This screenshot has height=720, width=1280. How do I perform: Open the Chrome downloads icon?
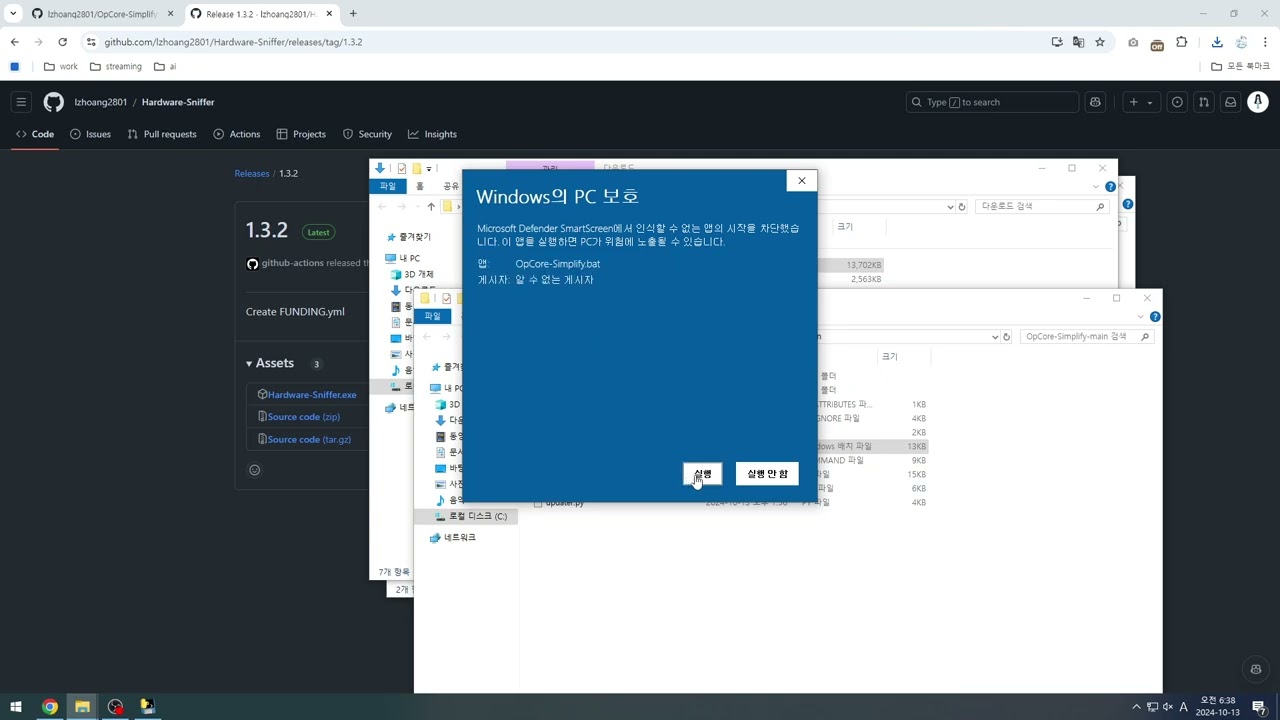click(1217, 42)
